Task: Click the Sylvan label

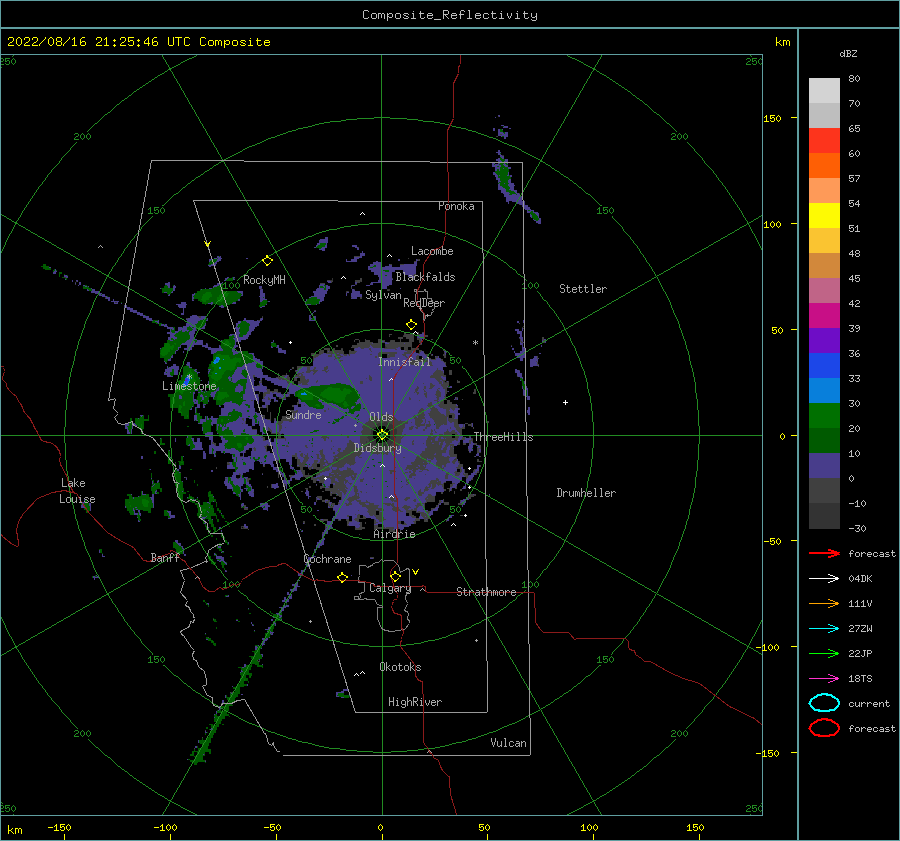Action: 383,295
